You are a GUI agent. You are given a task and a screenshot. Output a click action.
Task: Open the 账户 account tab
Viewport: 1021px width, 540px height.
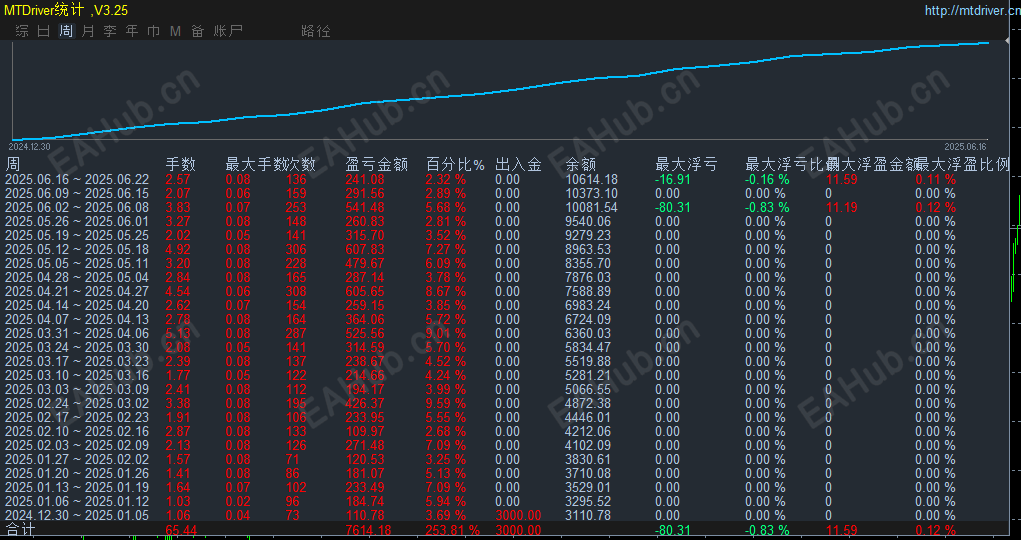[x=228, y=31]
